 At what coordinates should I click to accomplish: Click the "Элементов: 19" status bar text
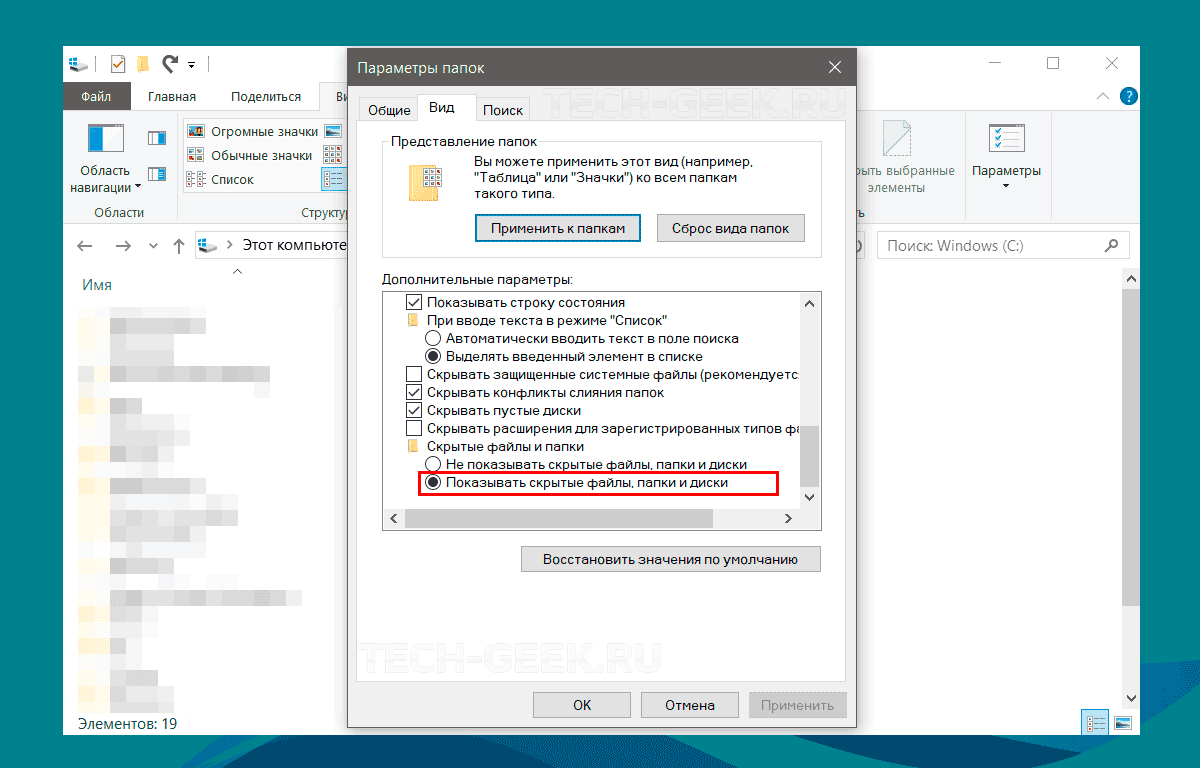click(x=127, y=723)
